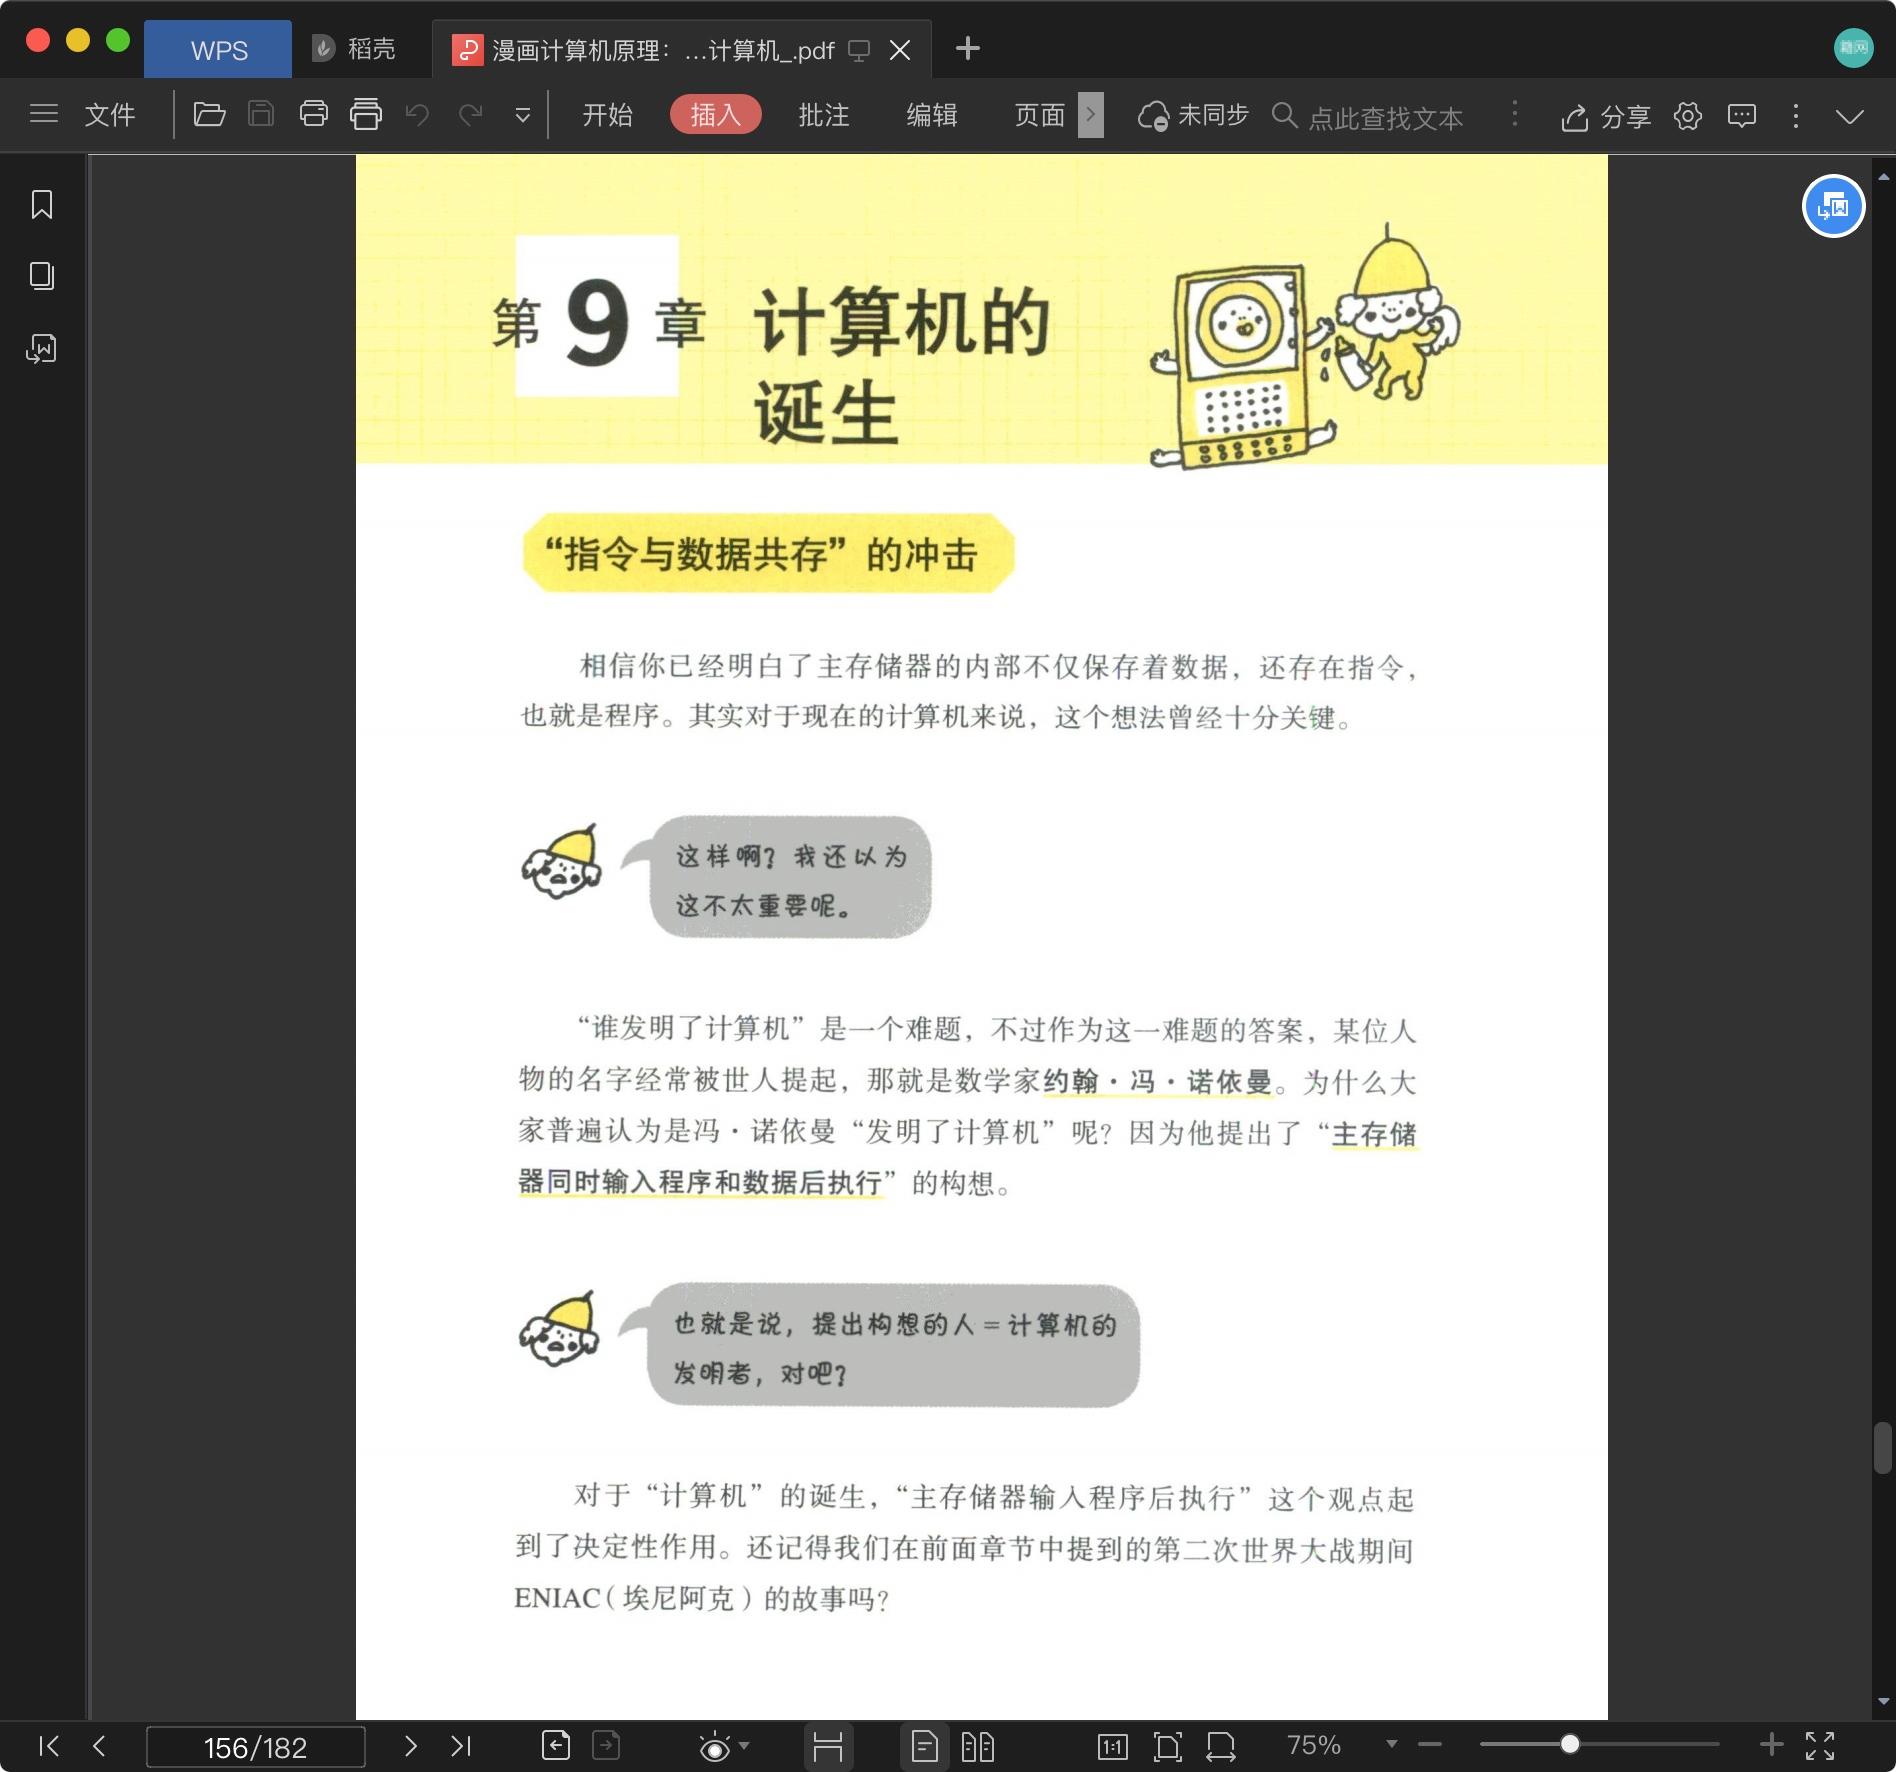The image size is (1896, 1772).
Task: Click the scrollbar up arrow
Action: [x=1884, y=176]
